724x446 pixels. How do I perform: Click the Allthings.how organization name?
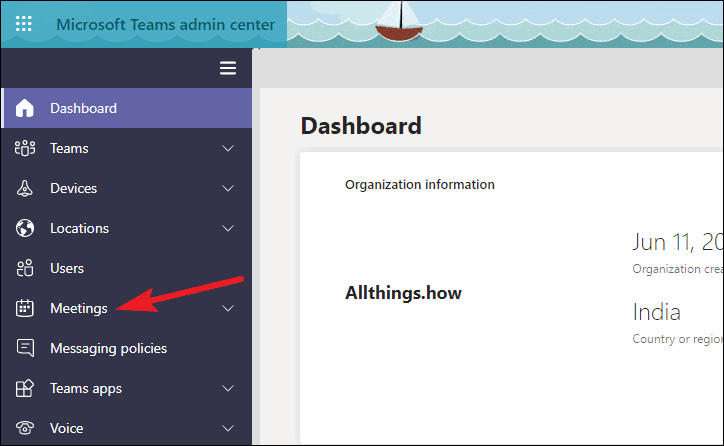click(403, 293)
